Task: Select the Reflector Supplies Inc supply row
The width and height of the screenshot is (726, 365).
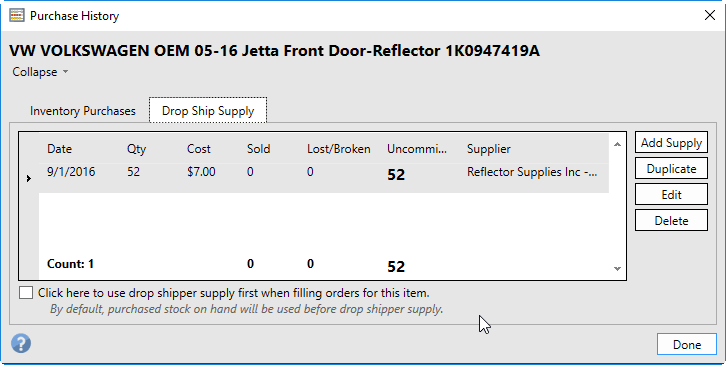Action: point(324,178)
